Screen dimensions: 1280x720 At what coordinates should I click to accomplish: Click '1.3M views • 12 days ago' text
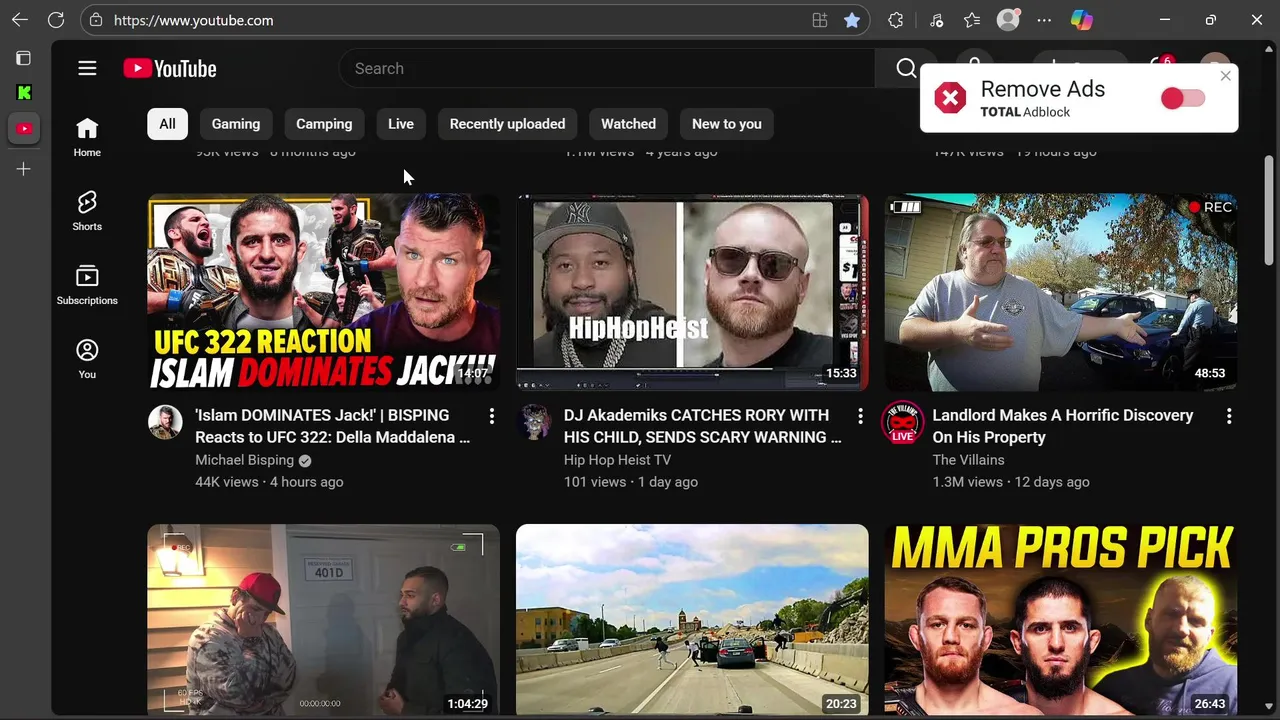[x=1011, y=482]
